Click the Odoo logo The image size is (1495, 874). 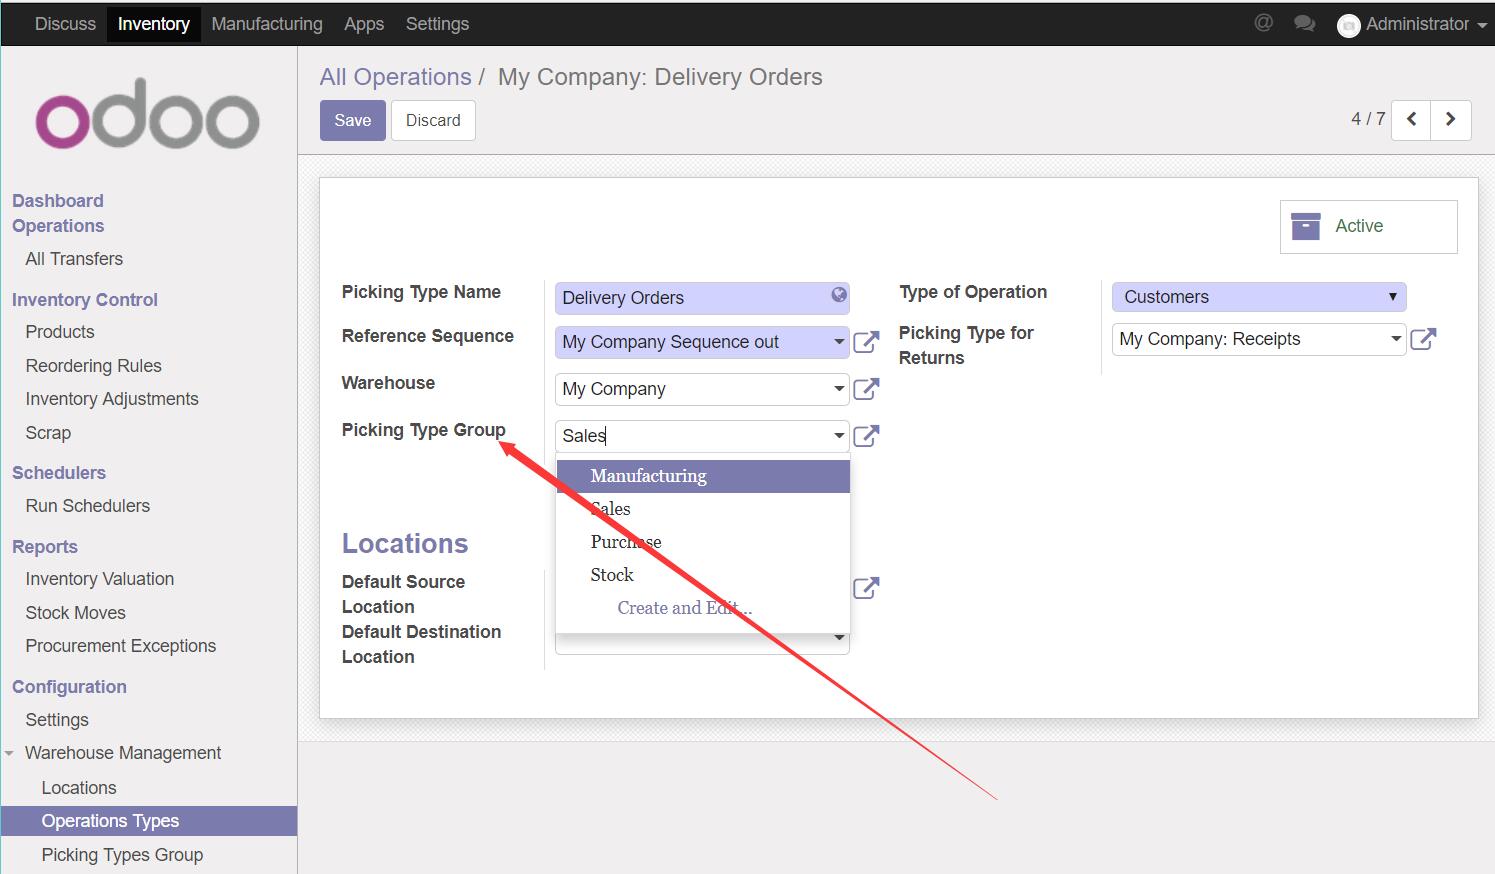coord(148,113)
